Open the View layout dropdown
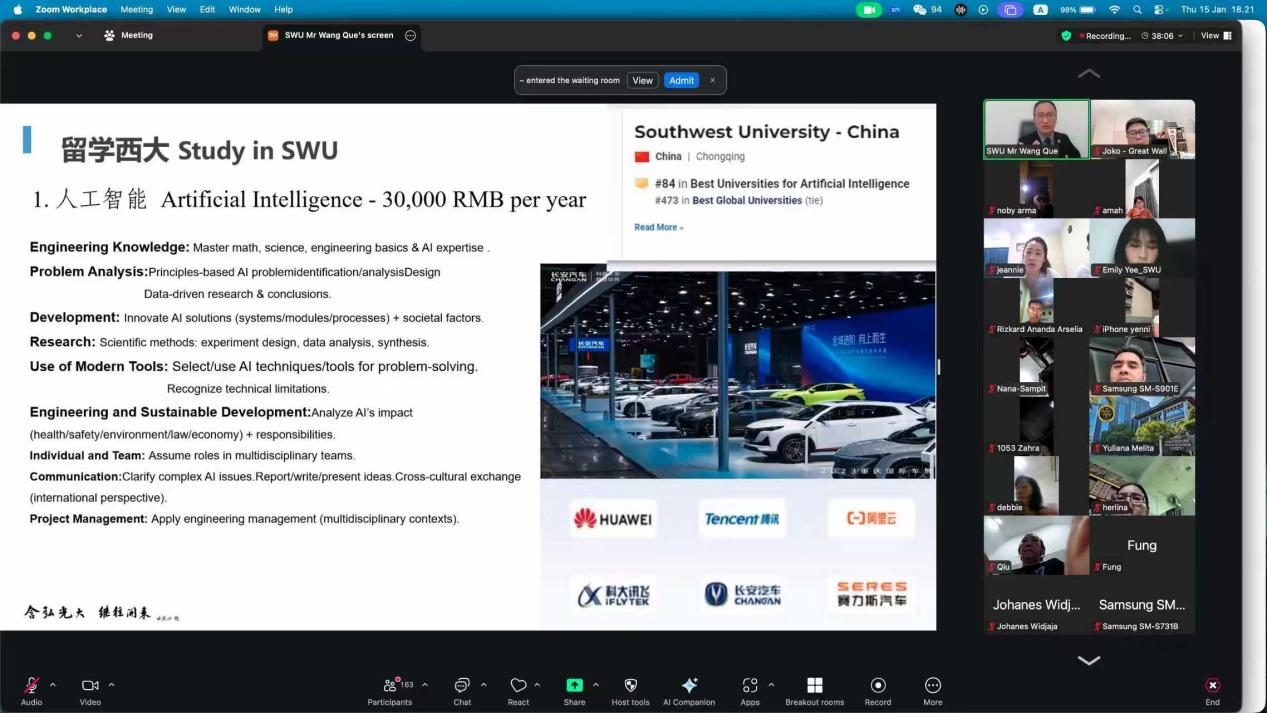 pyautogui.click(x=1216, y=35)
